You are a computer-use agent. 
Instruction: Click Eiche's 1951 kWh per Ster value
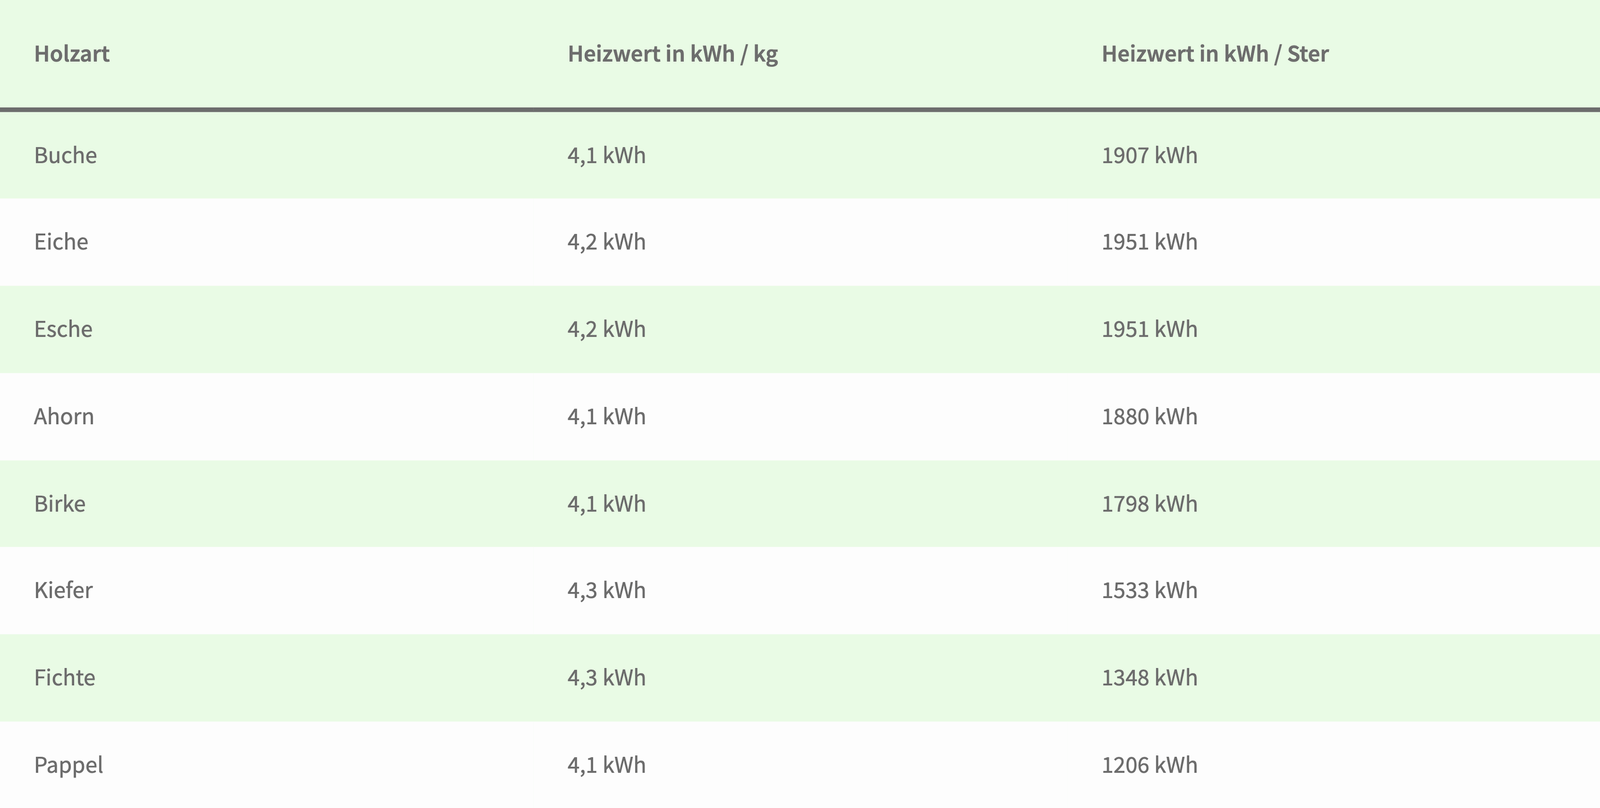pyautogui.click(x=1149, y=242)
